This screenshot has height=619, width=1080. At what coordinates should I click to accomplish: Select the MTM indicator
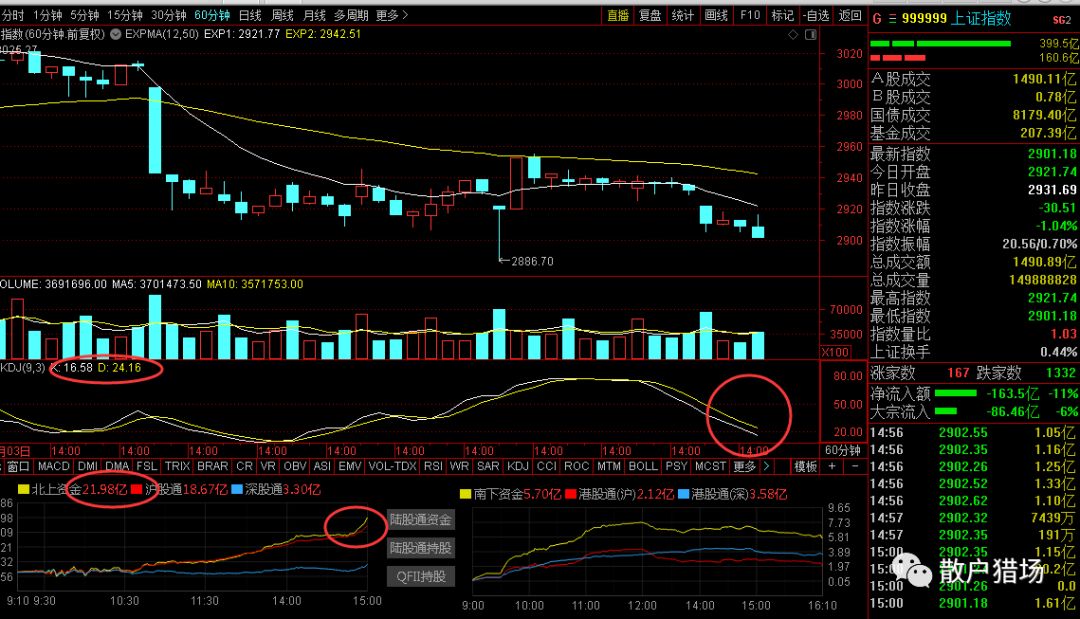pos(609,466)
